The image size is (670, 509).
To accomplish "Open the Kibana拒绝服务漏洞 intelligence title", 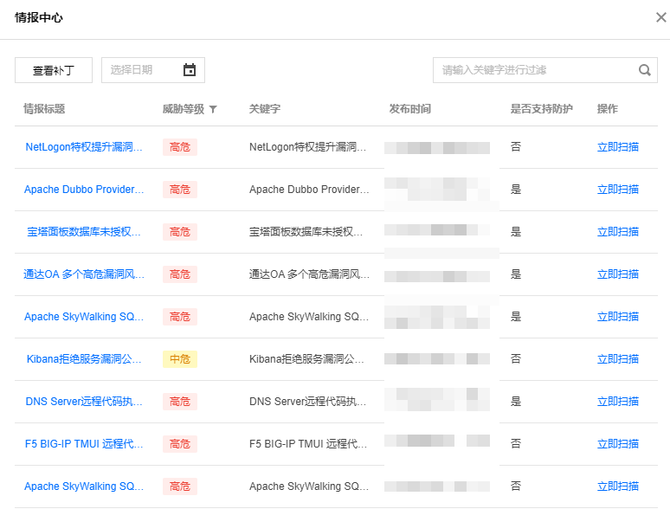I will point(84,359).
